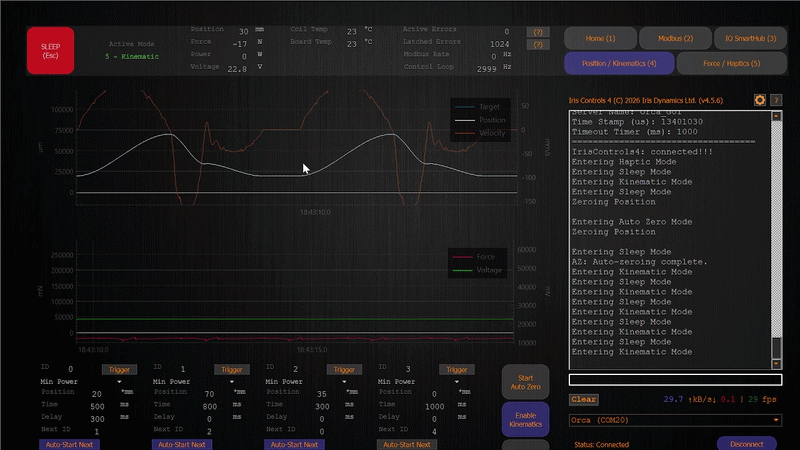The image size is (800, 450).
Task: Switch to the Force / Haptics (5) tab
Action: [730, 64]
